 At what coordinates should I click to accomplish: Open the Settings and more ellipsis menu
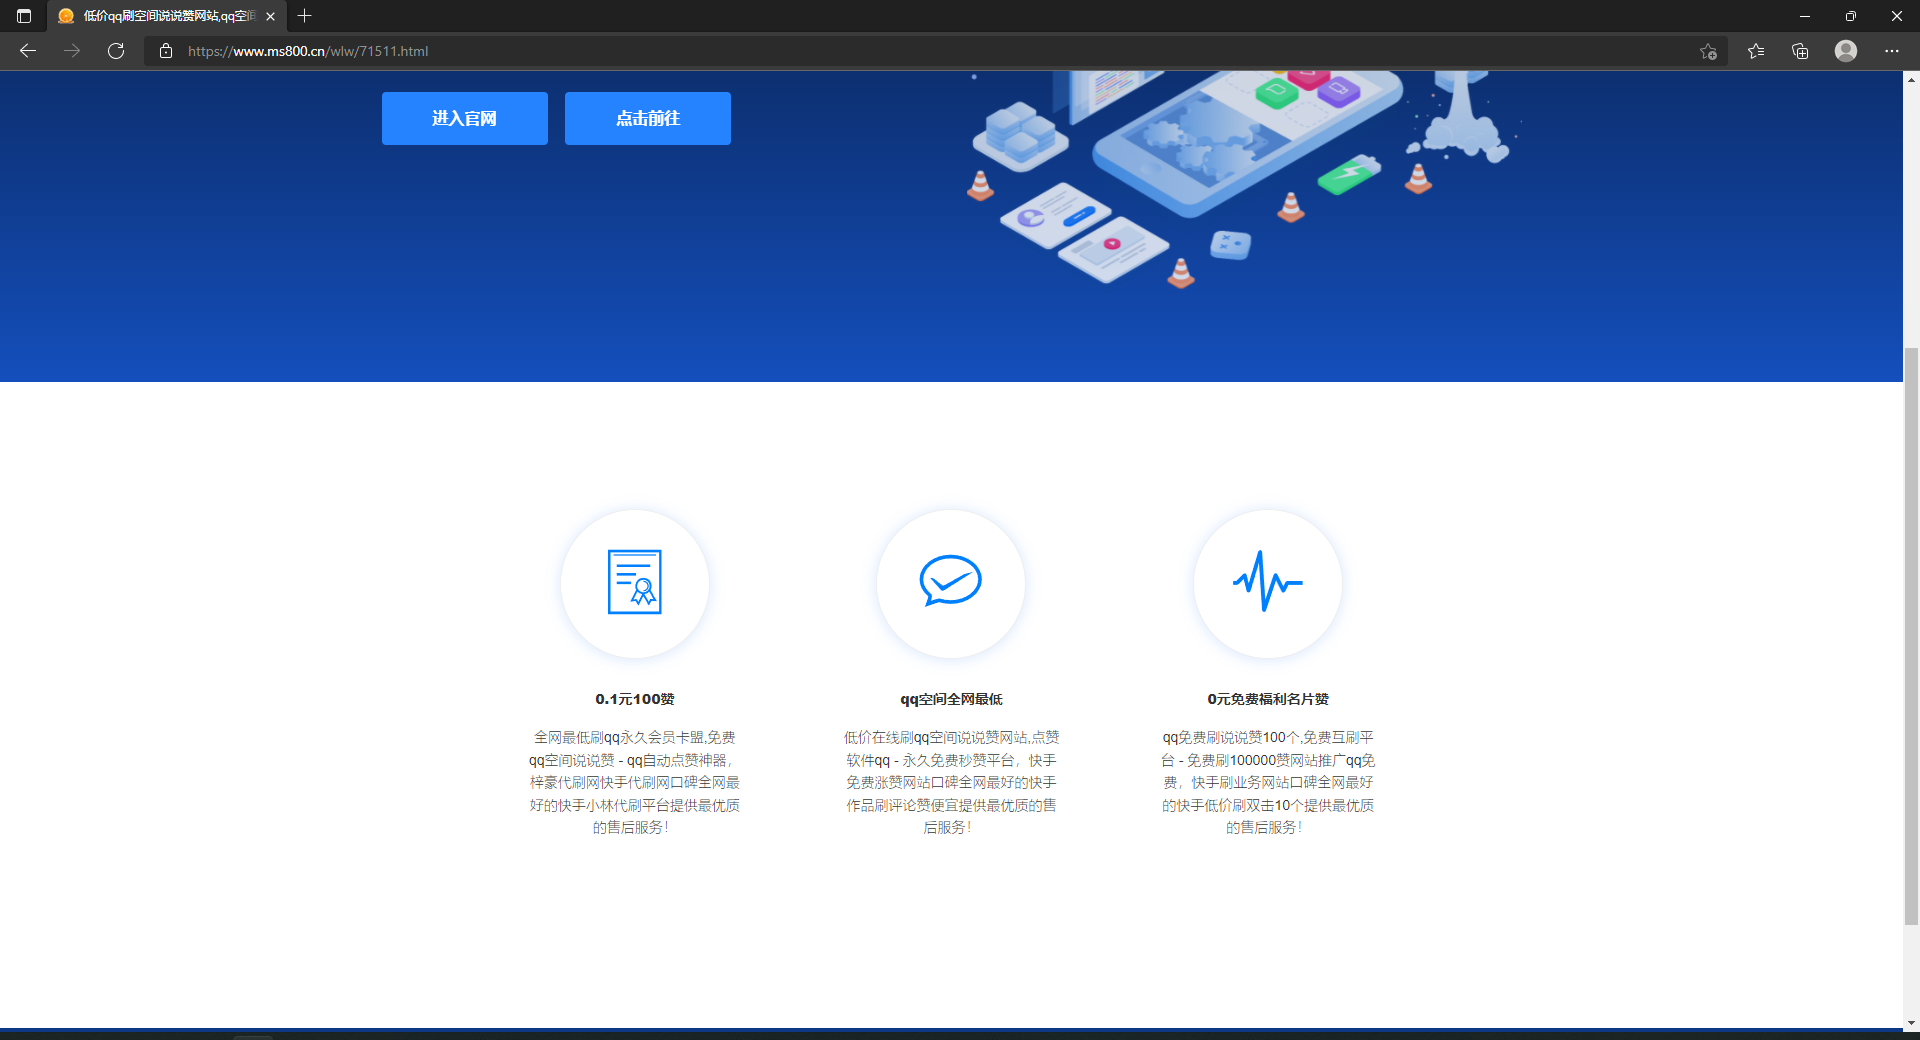[x=1892, y=51]
